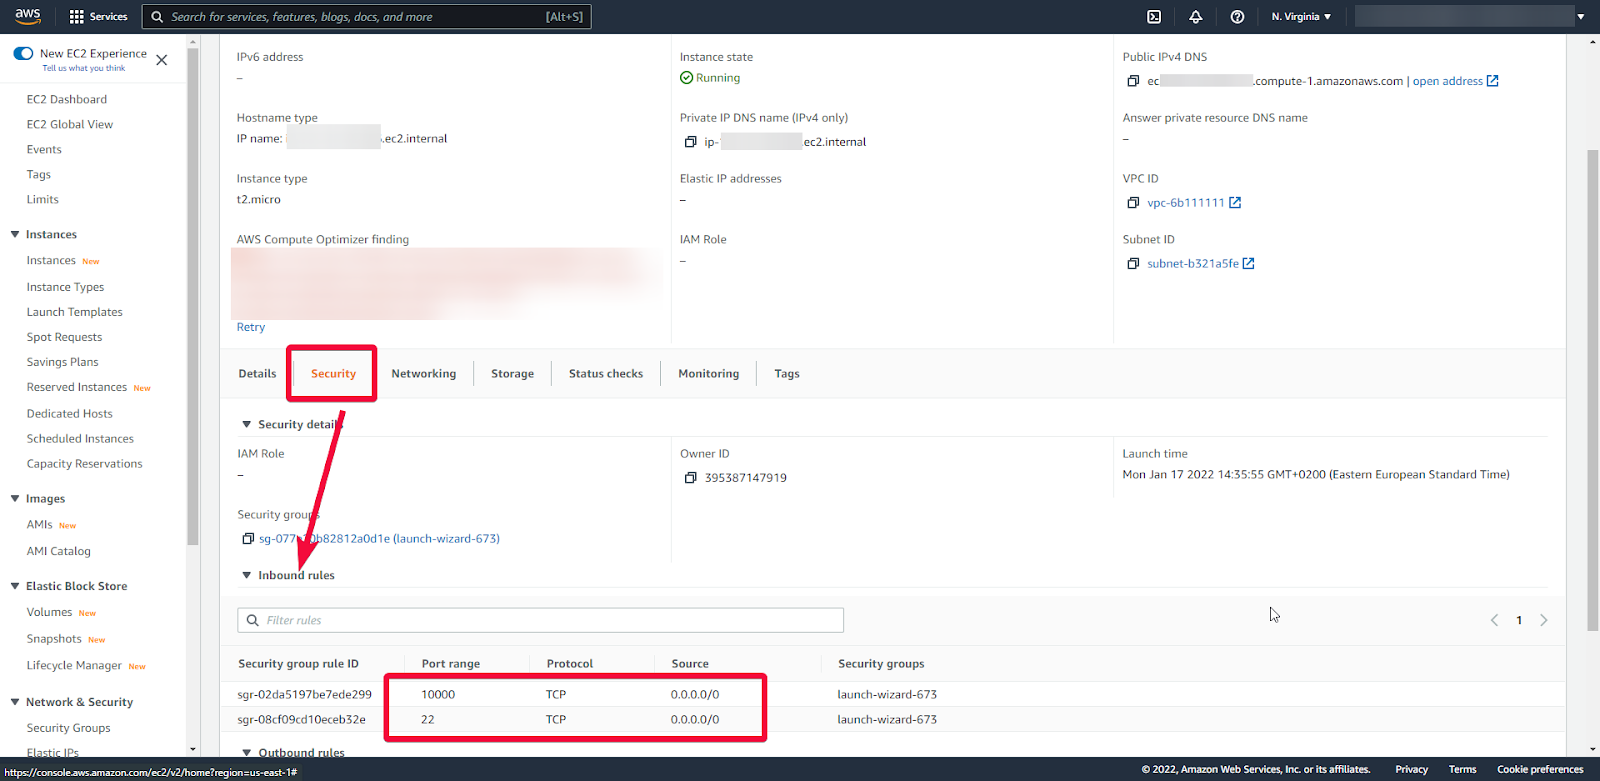Click Retry for Compute Optimizer finding
The image size is (1600, 781).
[x=251, y=327]
